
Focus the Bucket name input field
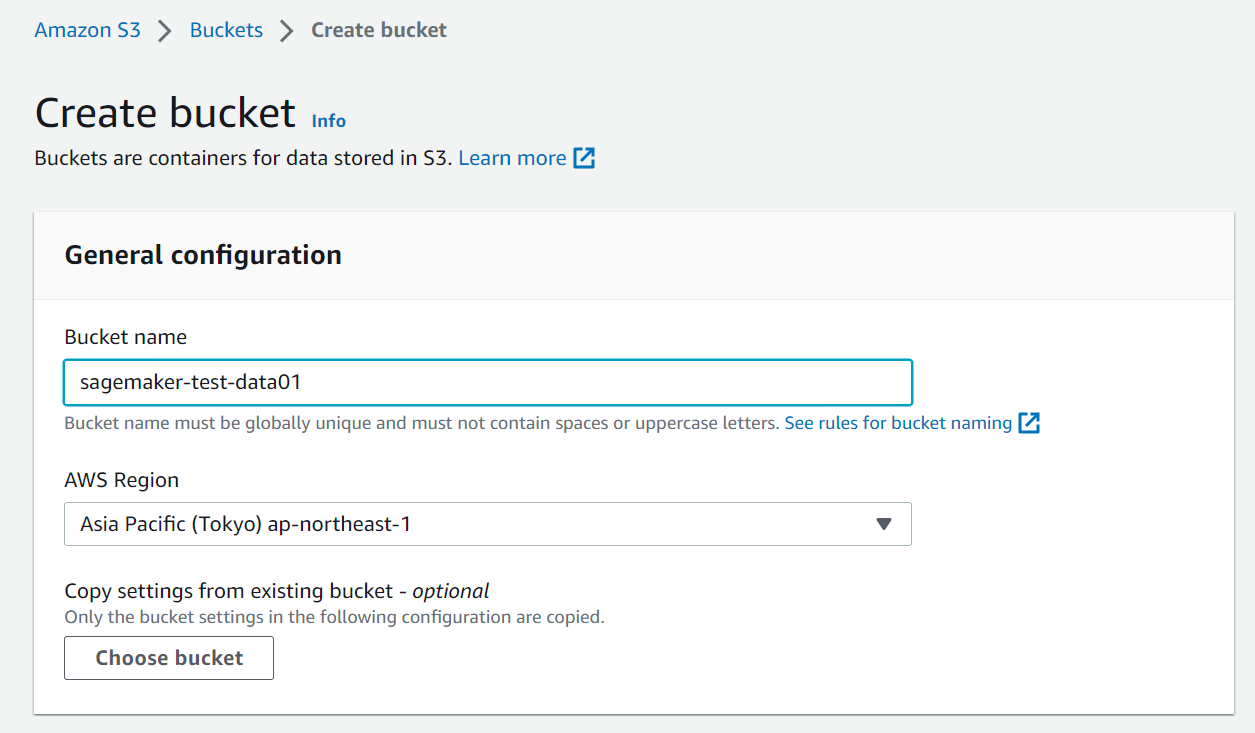pyautogui.click(x=487, y=381)
